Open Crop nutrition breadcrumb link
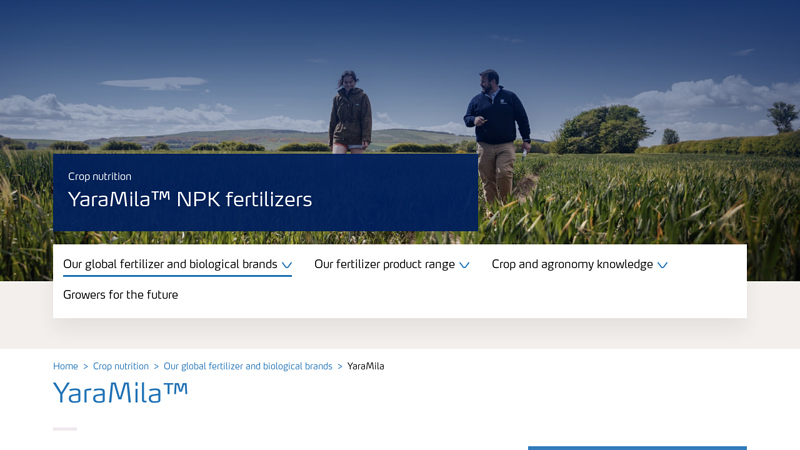Image resolution: width=800 pixels, height=450 pixels. [120, 367]
